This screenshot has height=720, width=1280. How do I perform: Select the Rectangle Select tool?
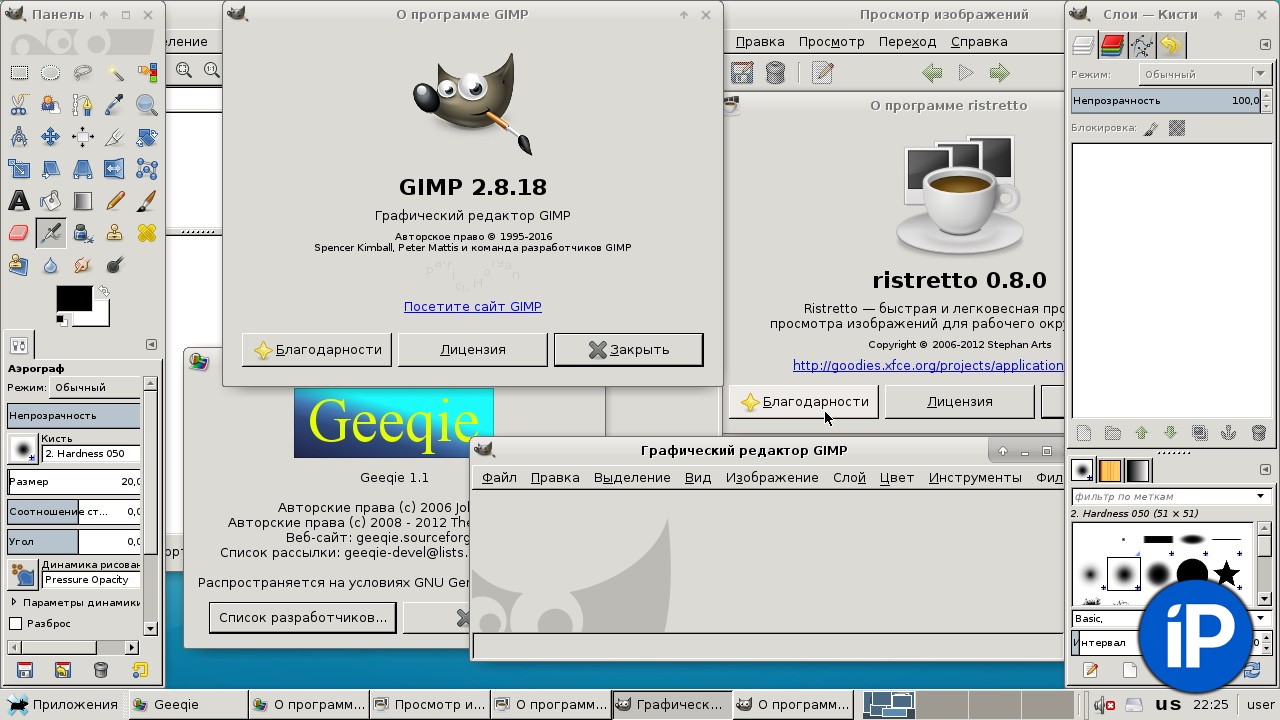coord(18,73)
